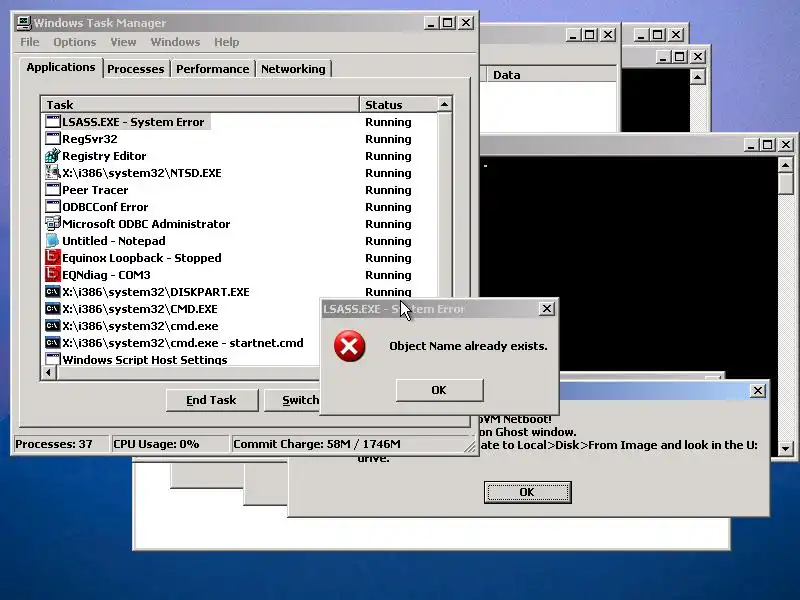The height and width of the screenshot is (600, 800).
Task: Select the Registry Editor task row
Action: click(240, 156)
